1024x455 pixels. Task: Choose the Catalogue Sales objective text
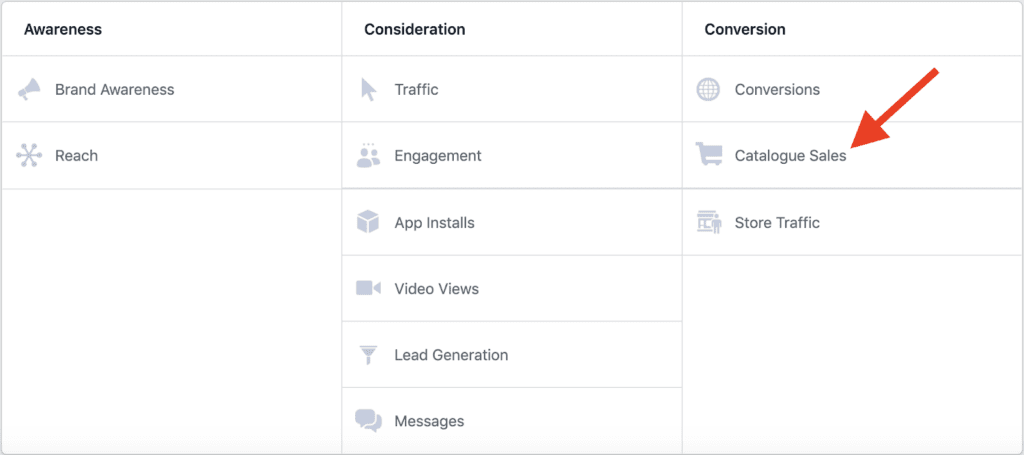point(790,156)
